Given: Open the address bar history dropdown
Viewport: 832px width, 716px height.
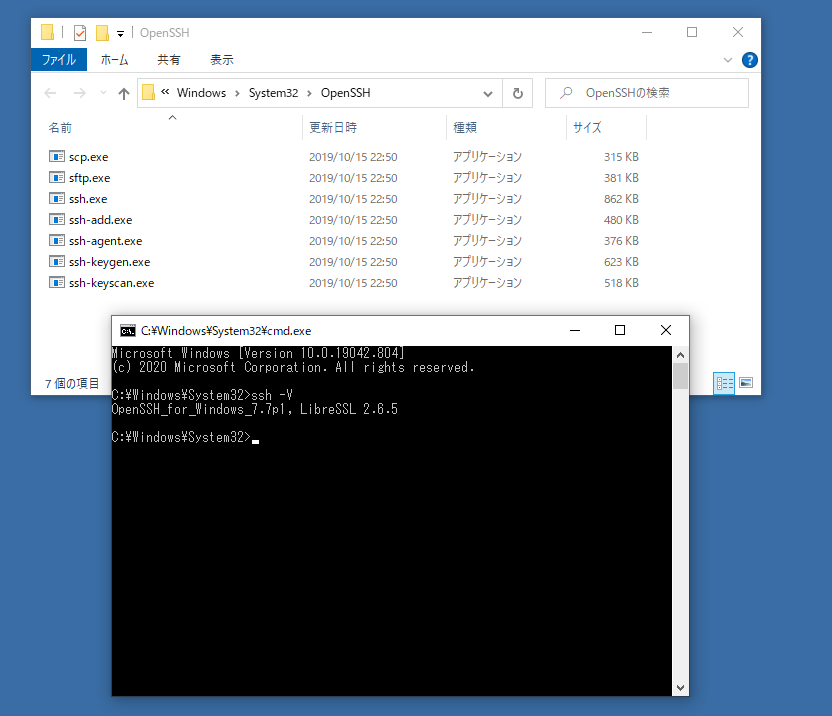Looking at the screenshot, I should click(488, 93).
